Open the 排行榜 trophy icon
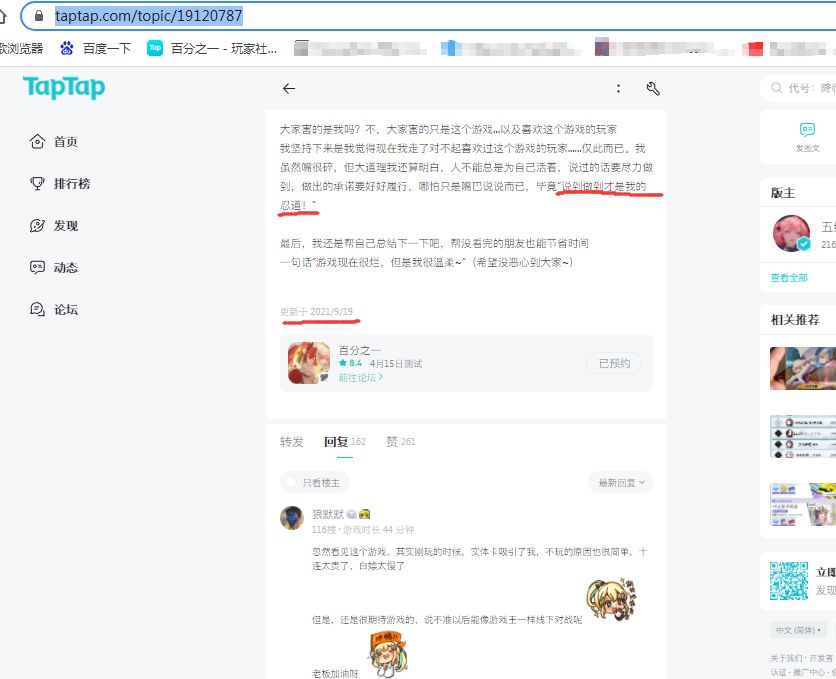 tap(37, 184)
